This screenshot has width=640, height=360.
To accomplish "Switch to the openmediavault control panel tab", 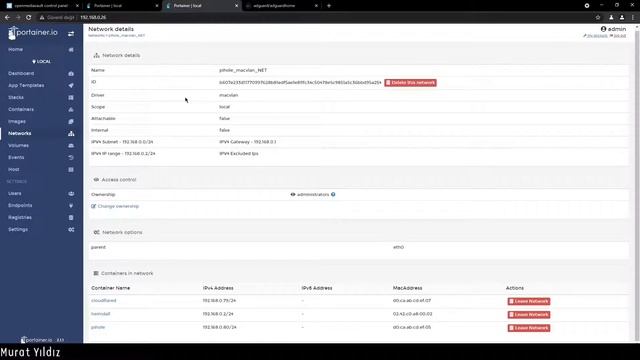I will pyautogui.click(x=40, y=6).
